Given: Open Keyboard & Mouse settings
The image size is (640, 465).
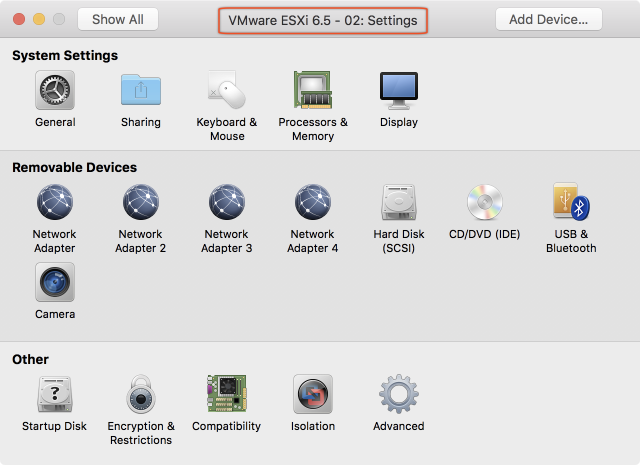Looking at the screenshot, I should click(227, 91).
